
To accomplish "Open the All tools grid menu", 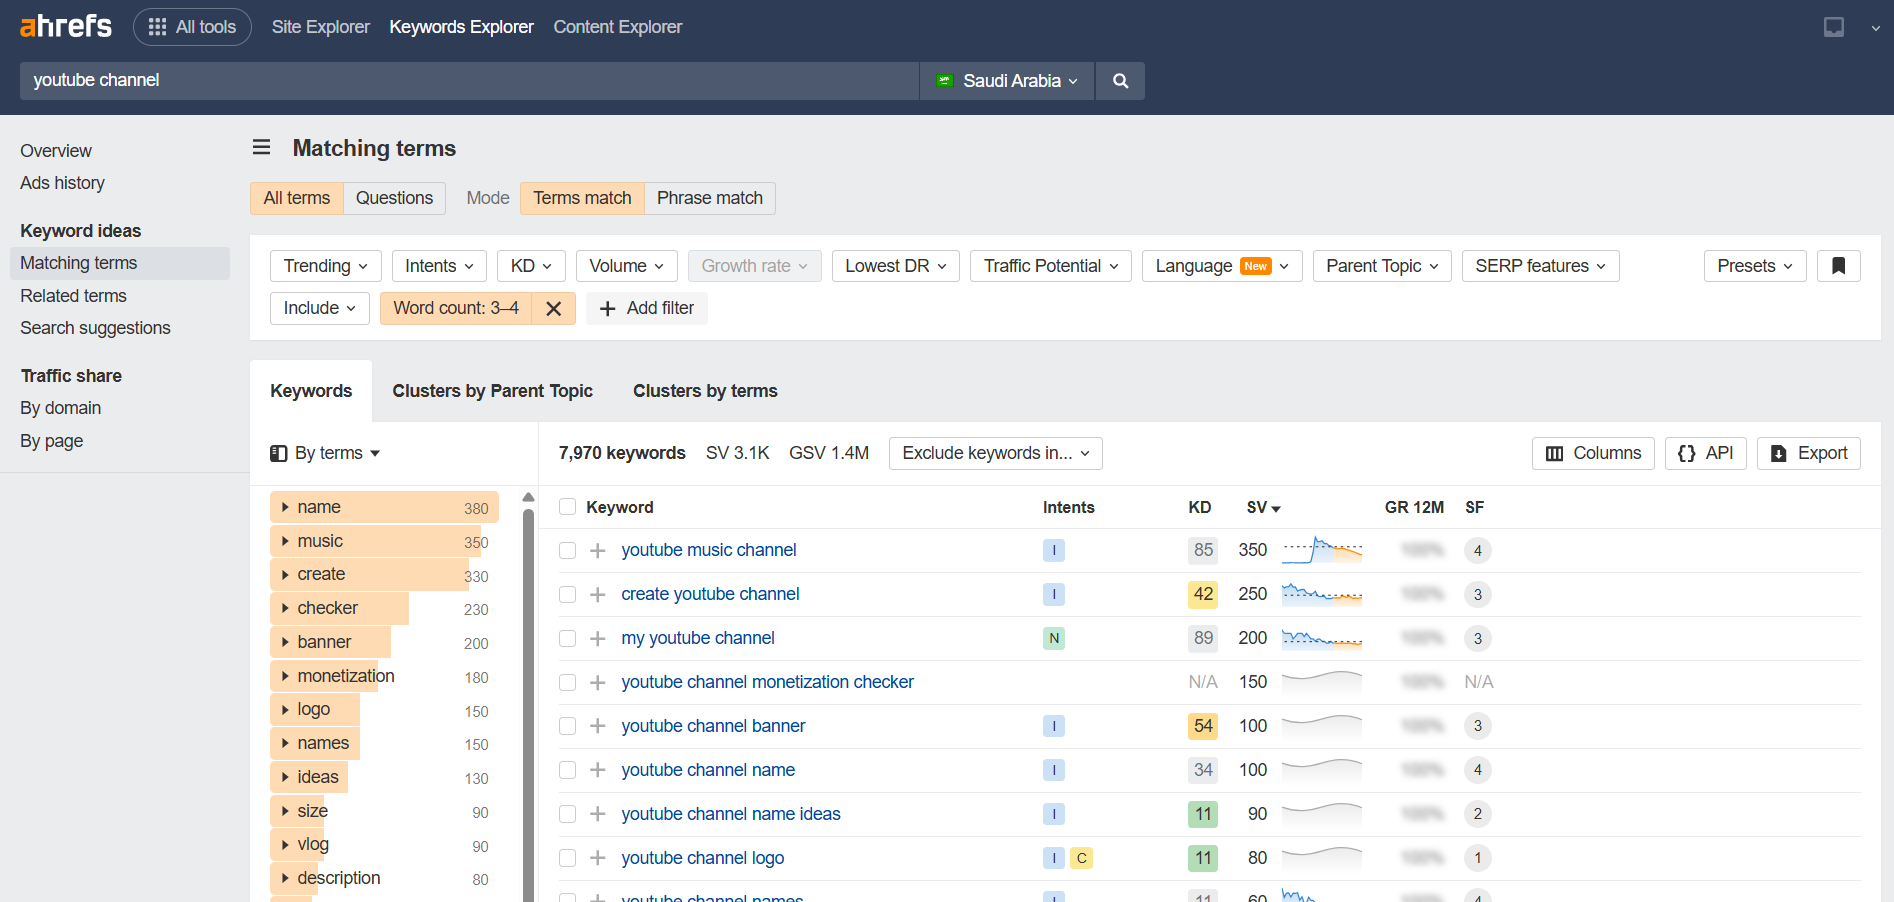I will point(192,27).
